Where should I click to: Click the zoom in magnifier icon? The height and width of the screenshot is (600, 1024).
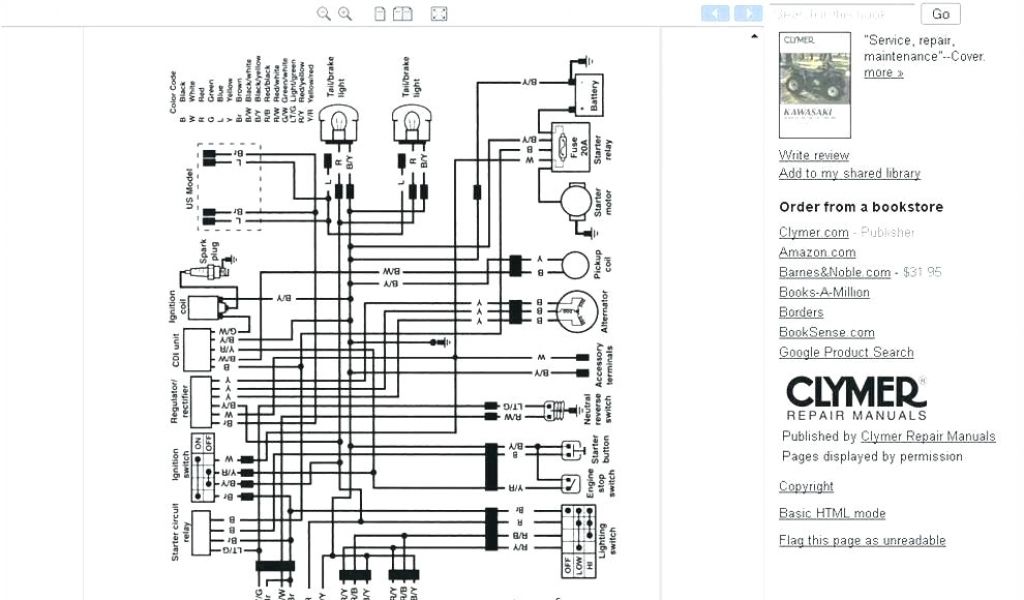point(345,14)
